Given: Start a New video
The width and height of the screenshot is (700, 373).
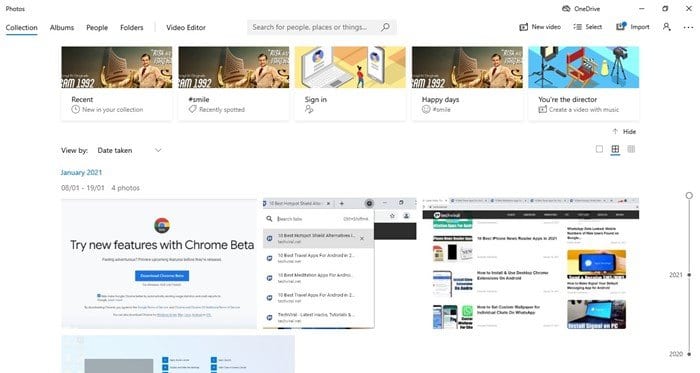Looking at the screenshot, I should coord(540,27).
